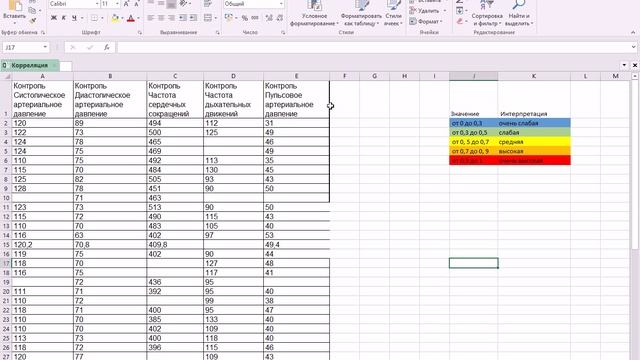The height and width of the screenshot is (360, 640).
Task: Select cell containing 120,2 in column A
Action: point(42,244)
